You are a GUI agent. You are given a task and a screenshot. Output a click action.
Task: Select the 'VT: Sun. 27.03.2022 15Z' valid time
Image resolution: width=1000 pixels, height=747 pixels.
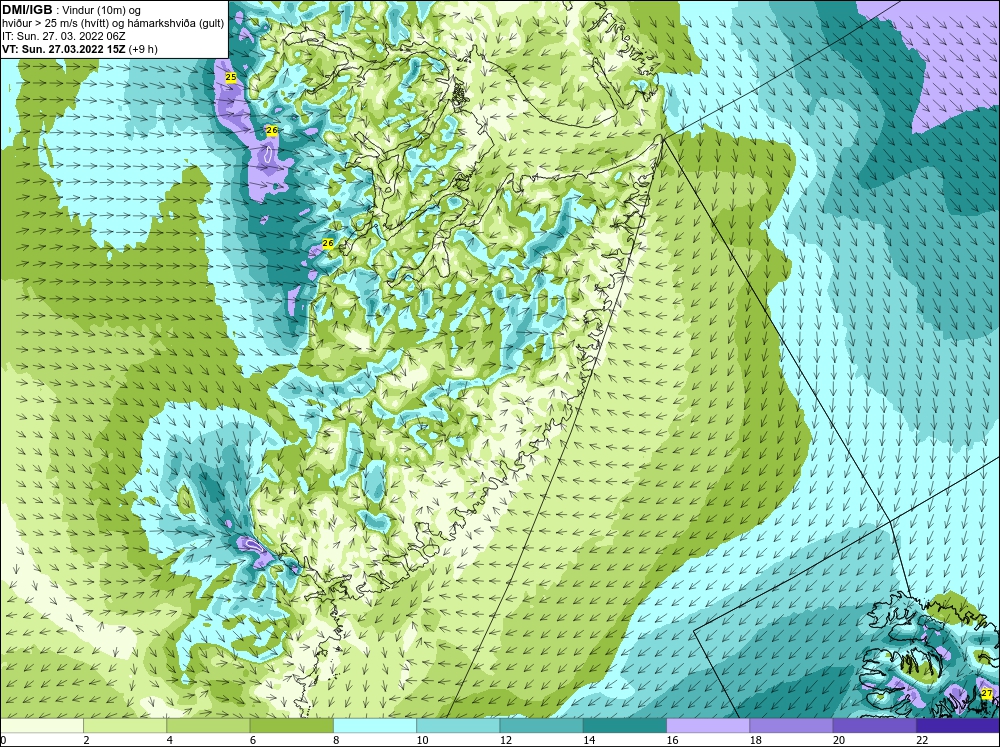coord(64,49)
